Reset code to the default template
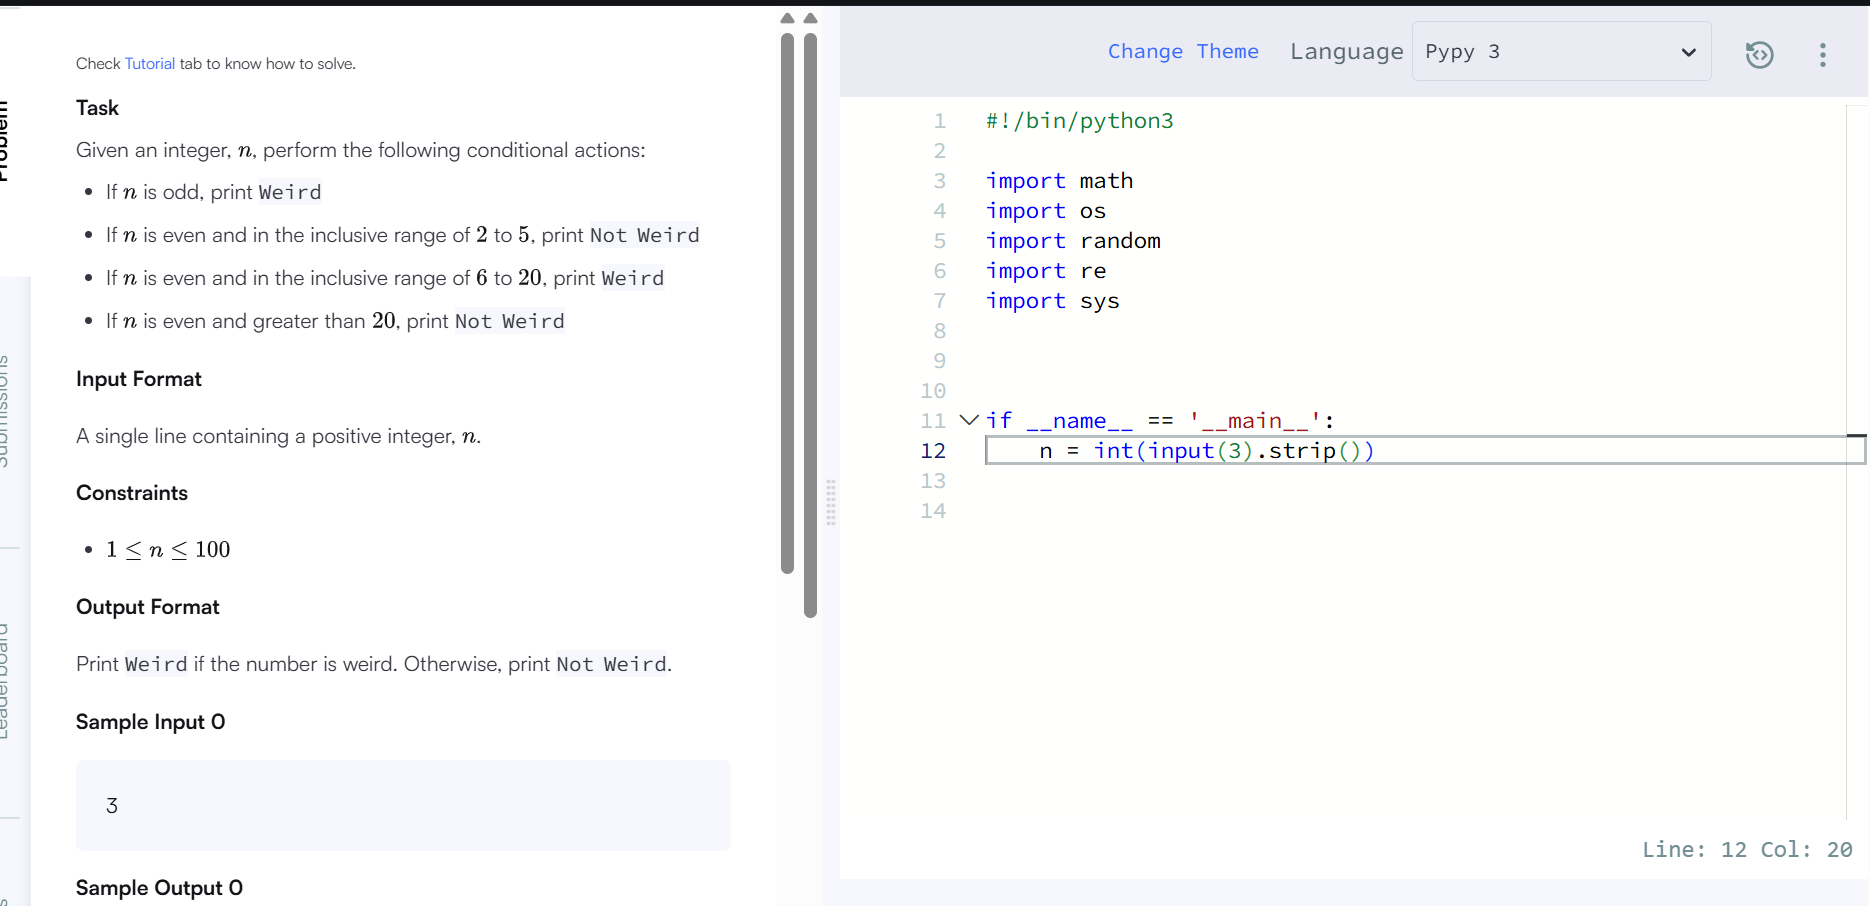Image resolution: width=1870 pixels, height=906 pixels. (1759, 54)
